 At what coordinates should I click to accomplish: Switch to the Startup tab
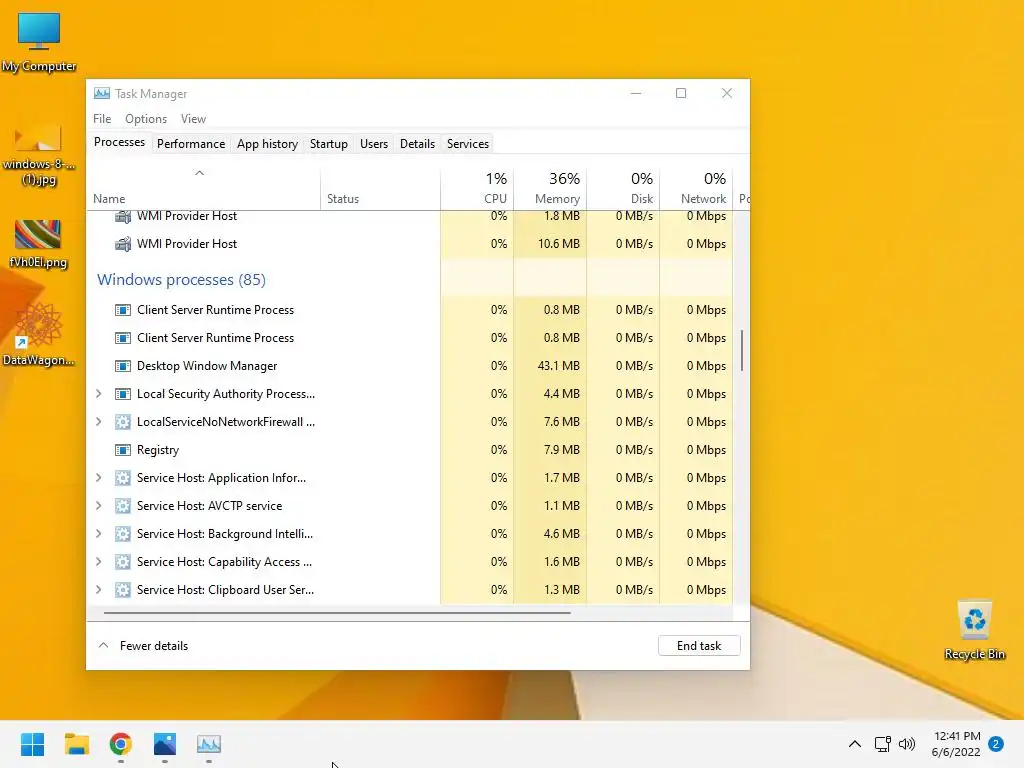328,144
